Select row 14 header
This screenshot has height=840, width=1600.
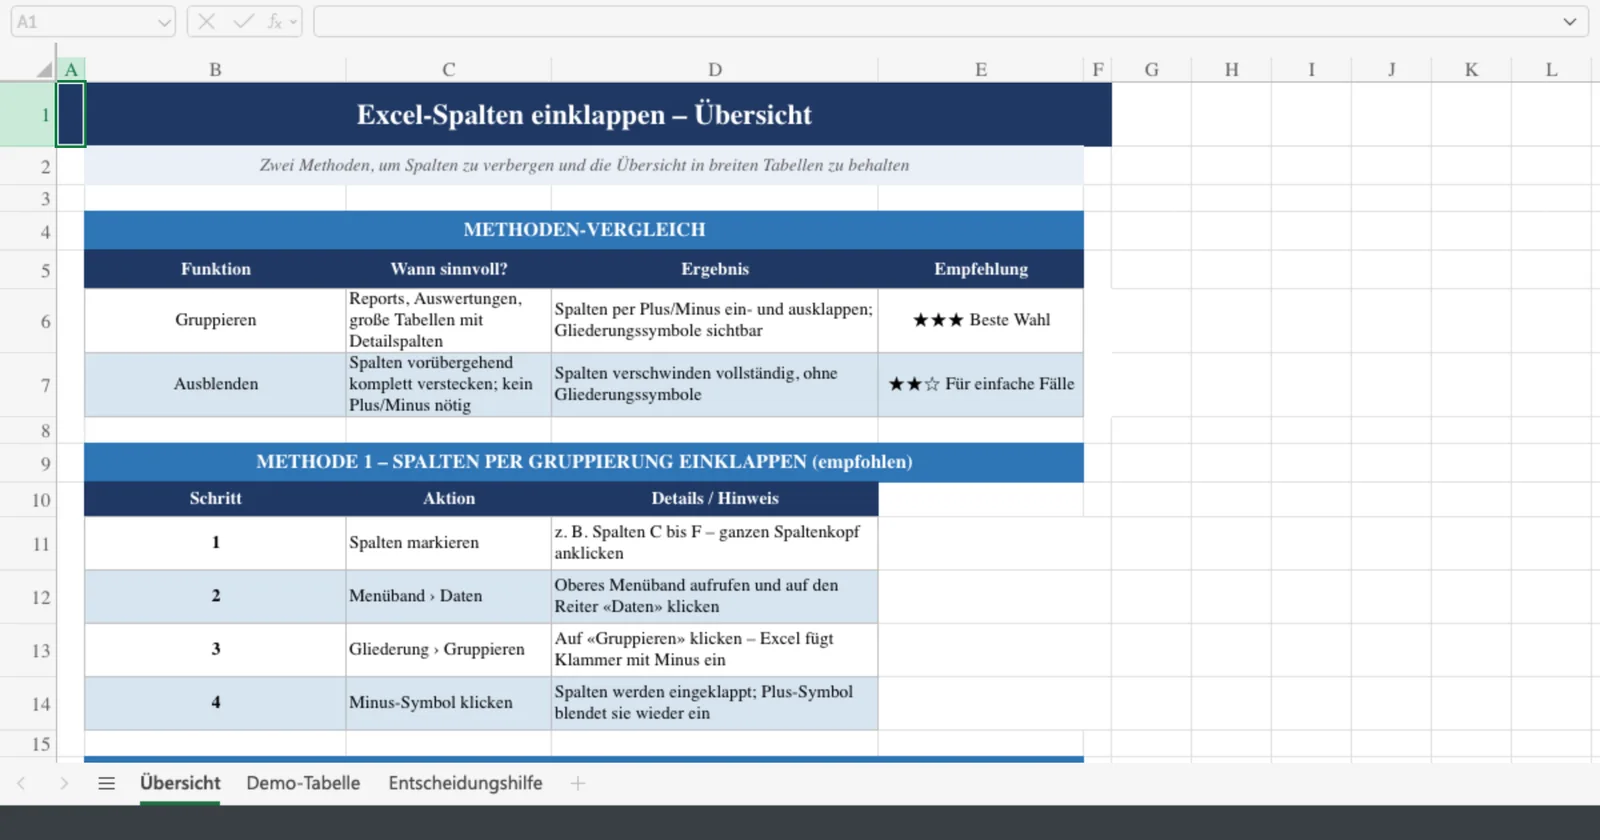pos(28,704)
